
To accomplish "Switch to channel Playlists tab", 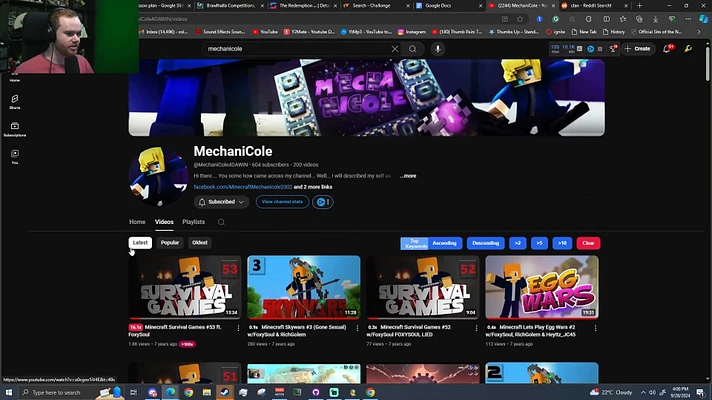I will click(x=193, y=222).
